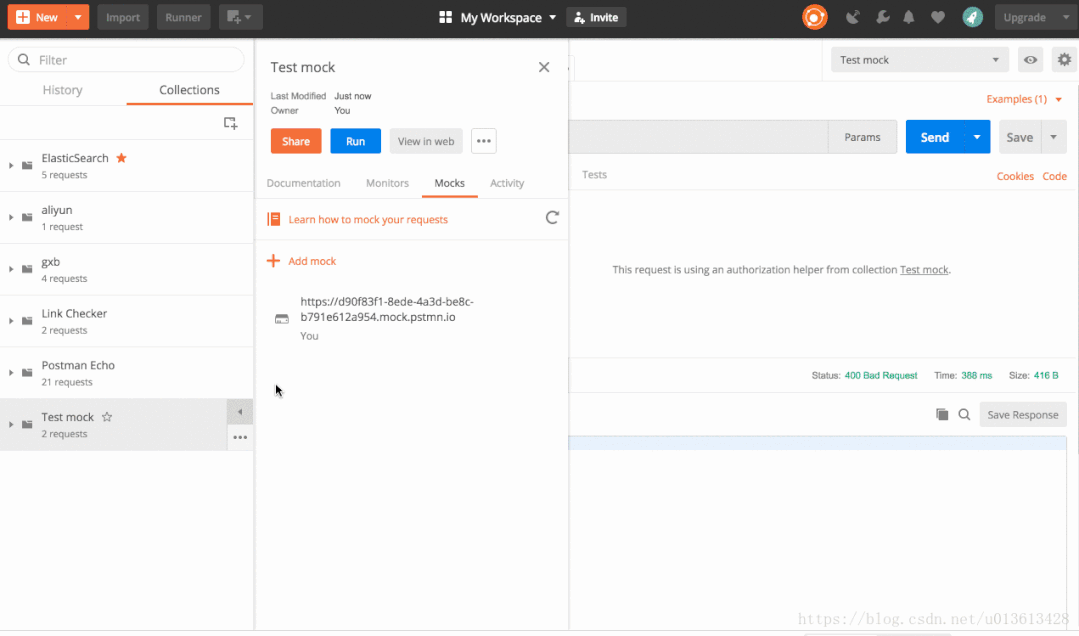Click View in web
The height and width of the screenshot is (636, 1079).
click(426, 141)
